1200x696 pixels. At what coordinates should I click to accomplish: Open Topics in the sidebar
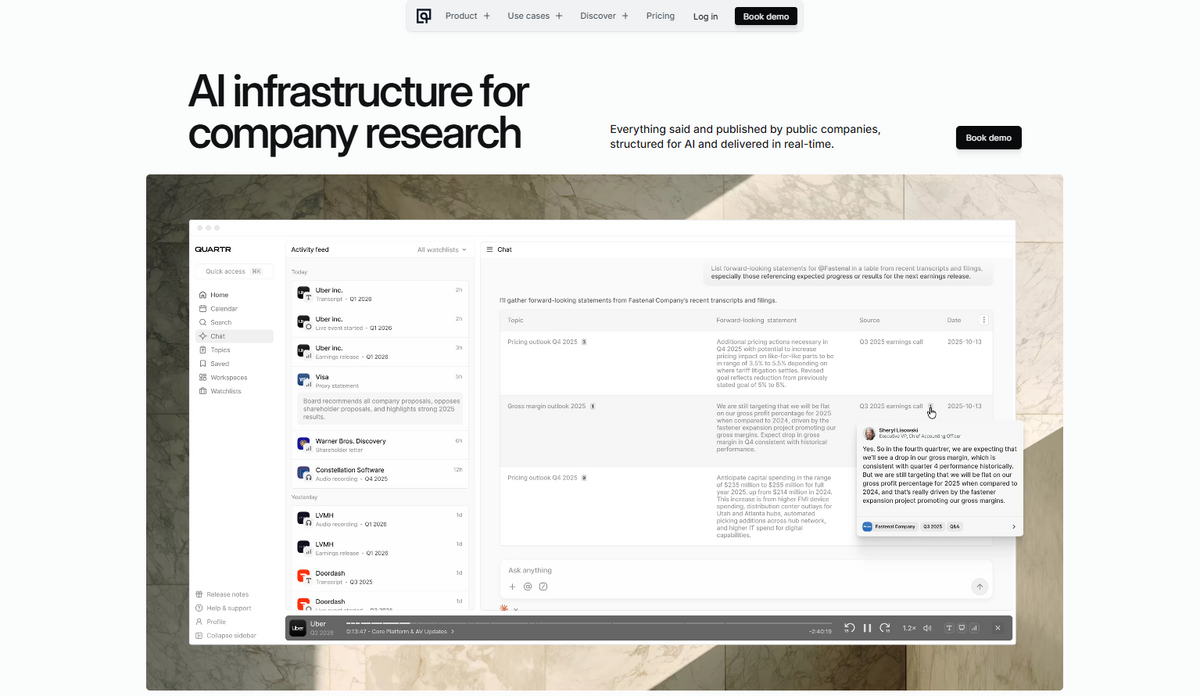[x=233, y=350]
